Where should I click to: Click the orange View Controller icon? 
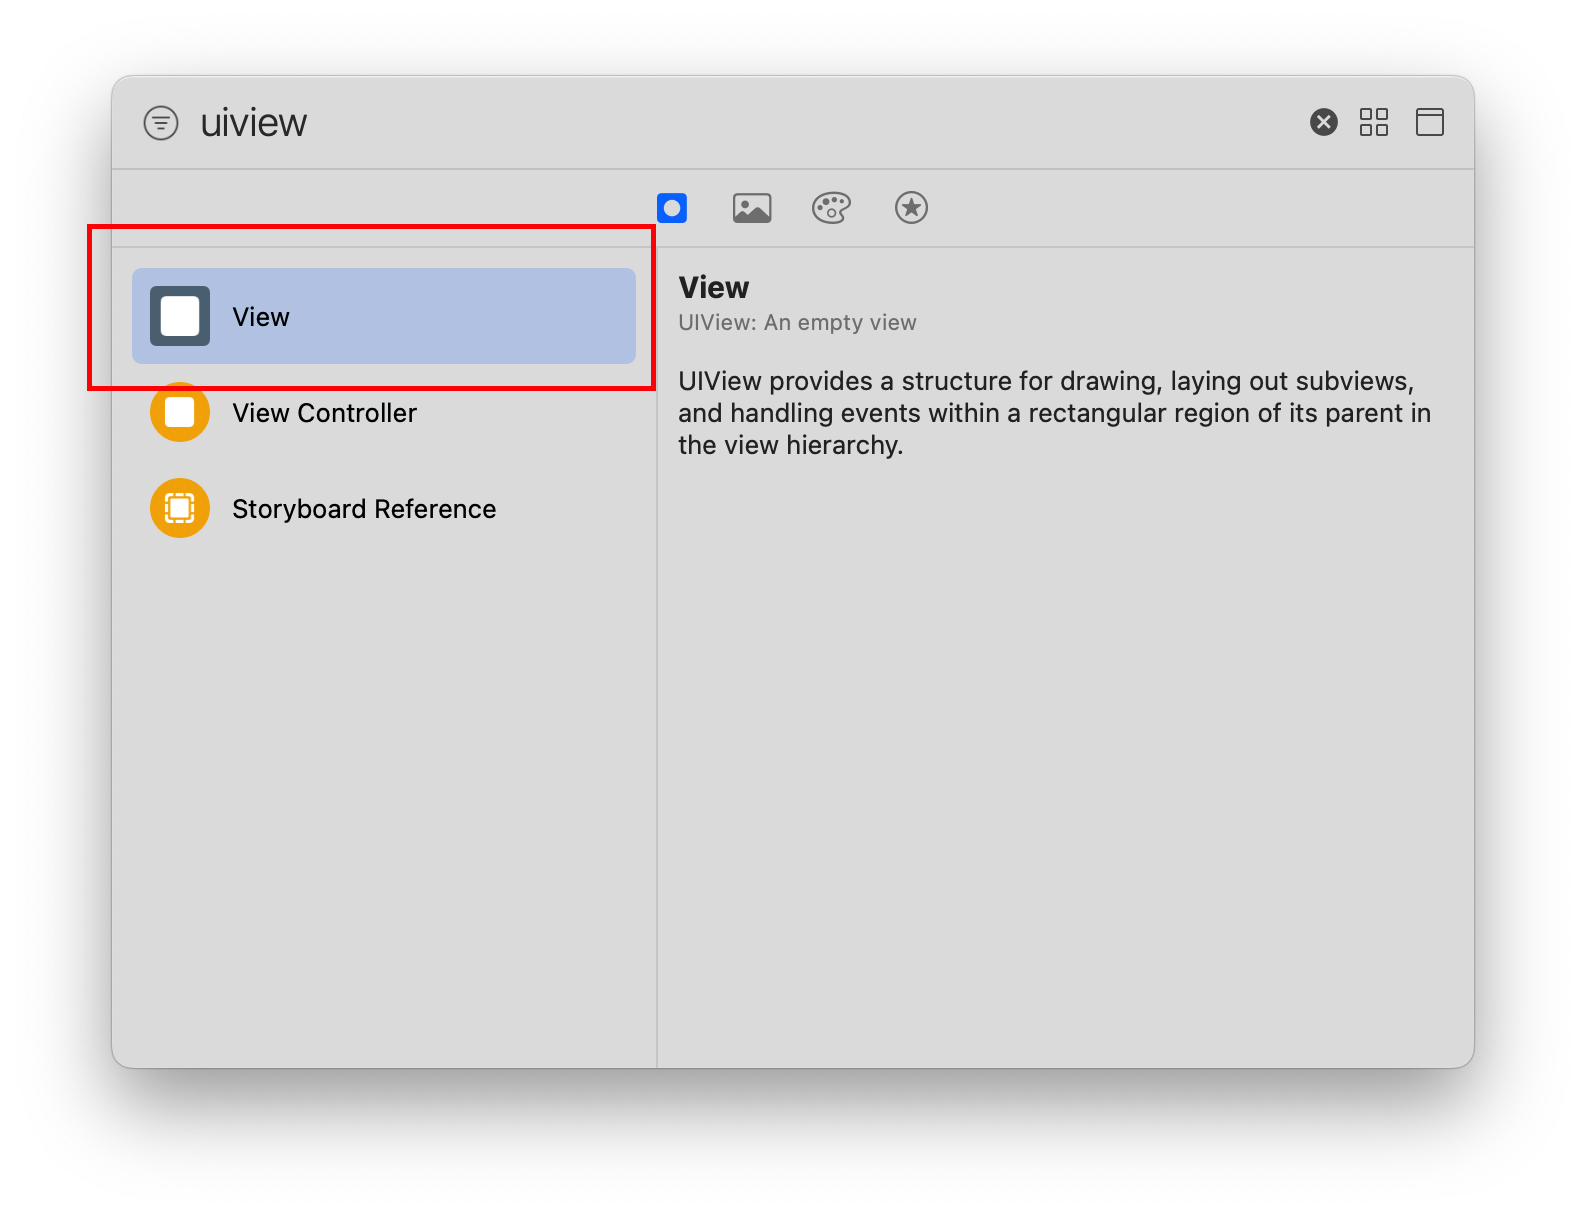180,412
